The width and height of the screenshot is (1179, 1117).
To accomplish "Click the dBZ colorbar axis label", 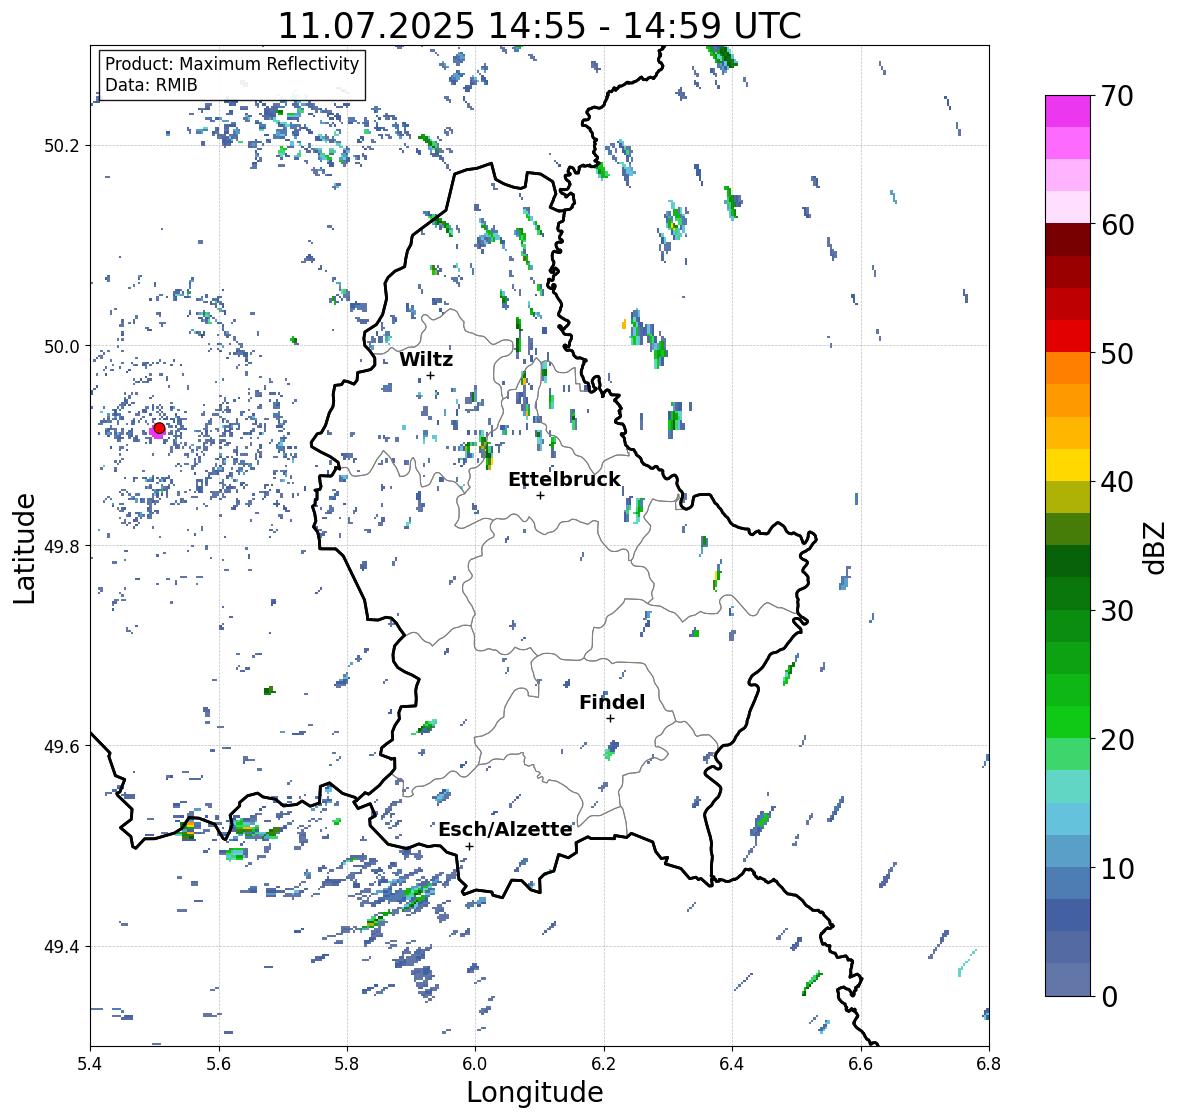I will [x=1156, y=547].
